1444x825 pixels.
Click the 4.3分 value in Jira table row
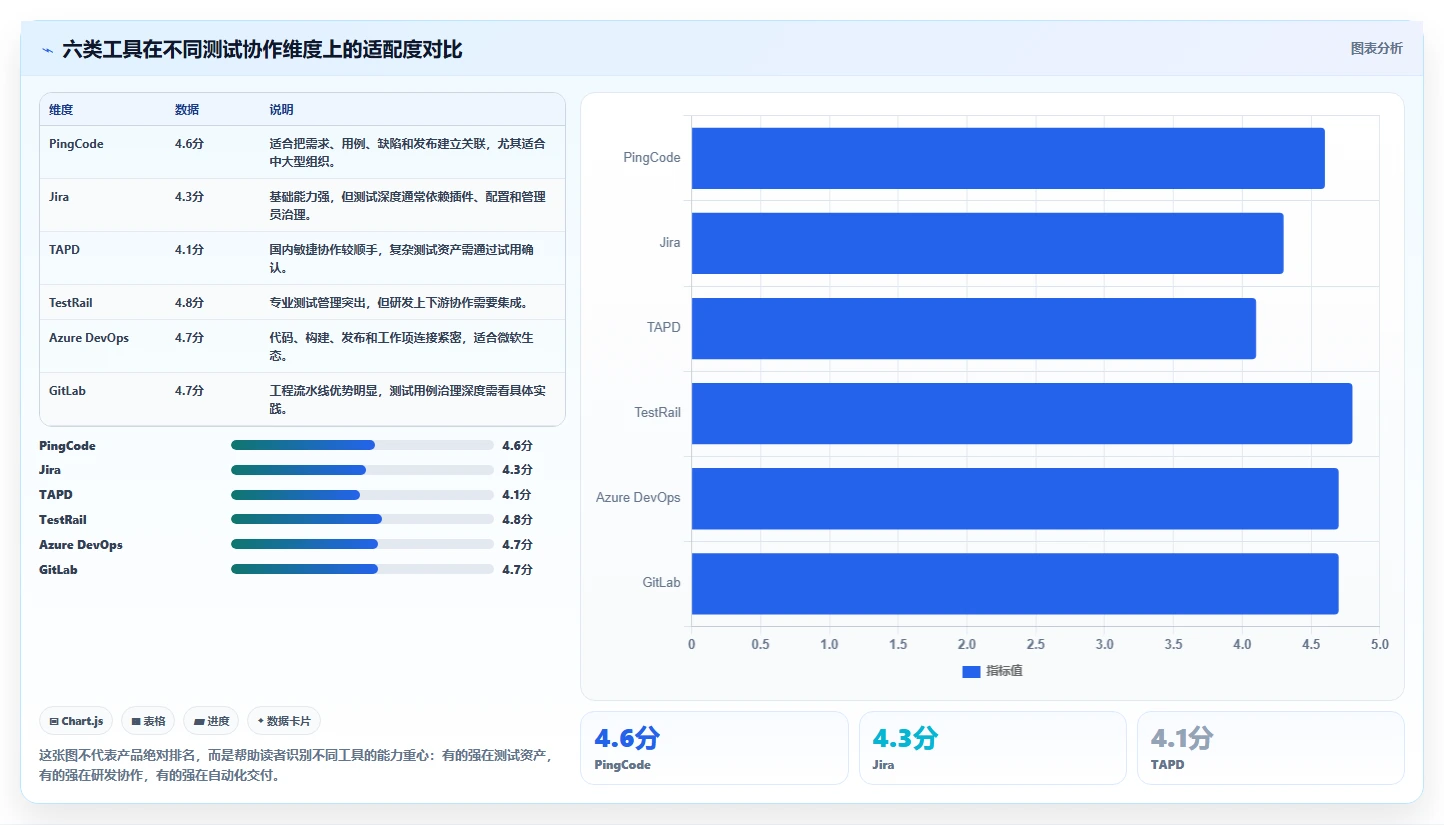[189, 197]
